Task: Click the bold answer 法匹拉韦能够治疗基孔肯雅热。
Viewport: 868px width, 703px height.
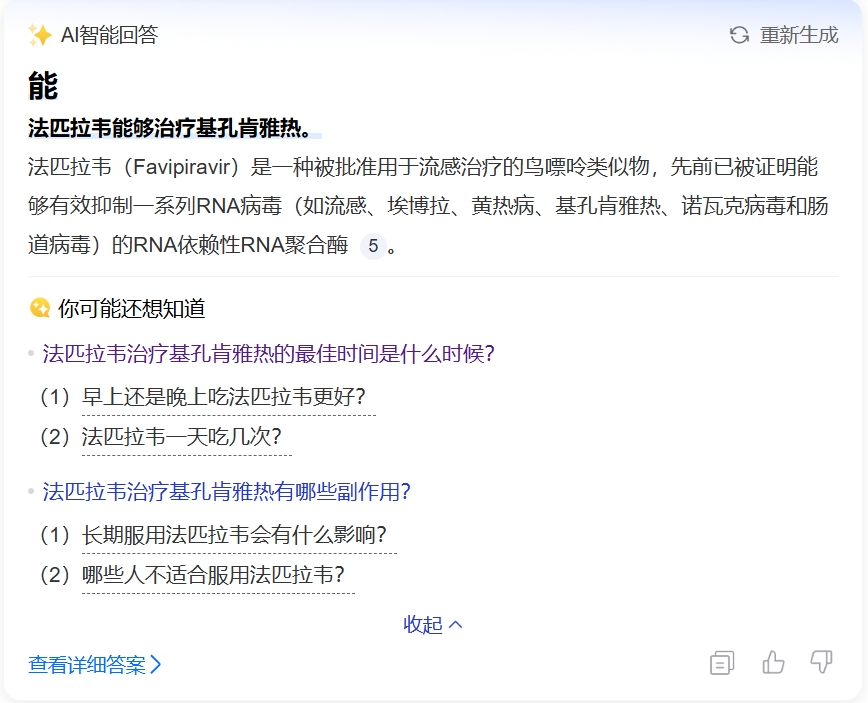Action: [x=172, y=128]
